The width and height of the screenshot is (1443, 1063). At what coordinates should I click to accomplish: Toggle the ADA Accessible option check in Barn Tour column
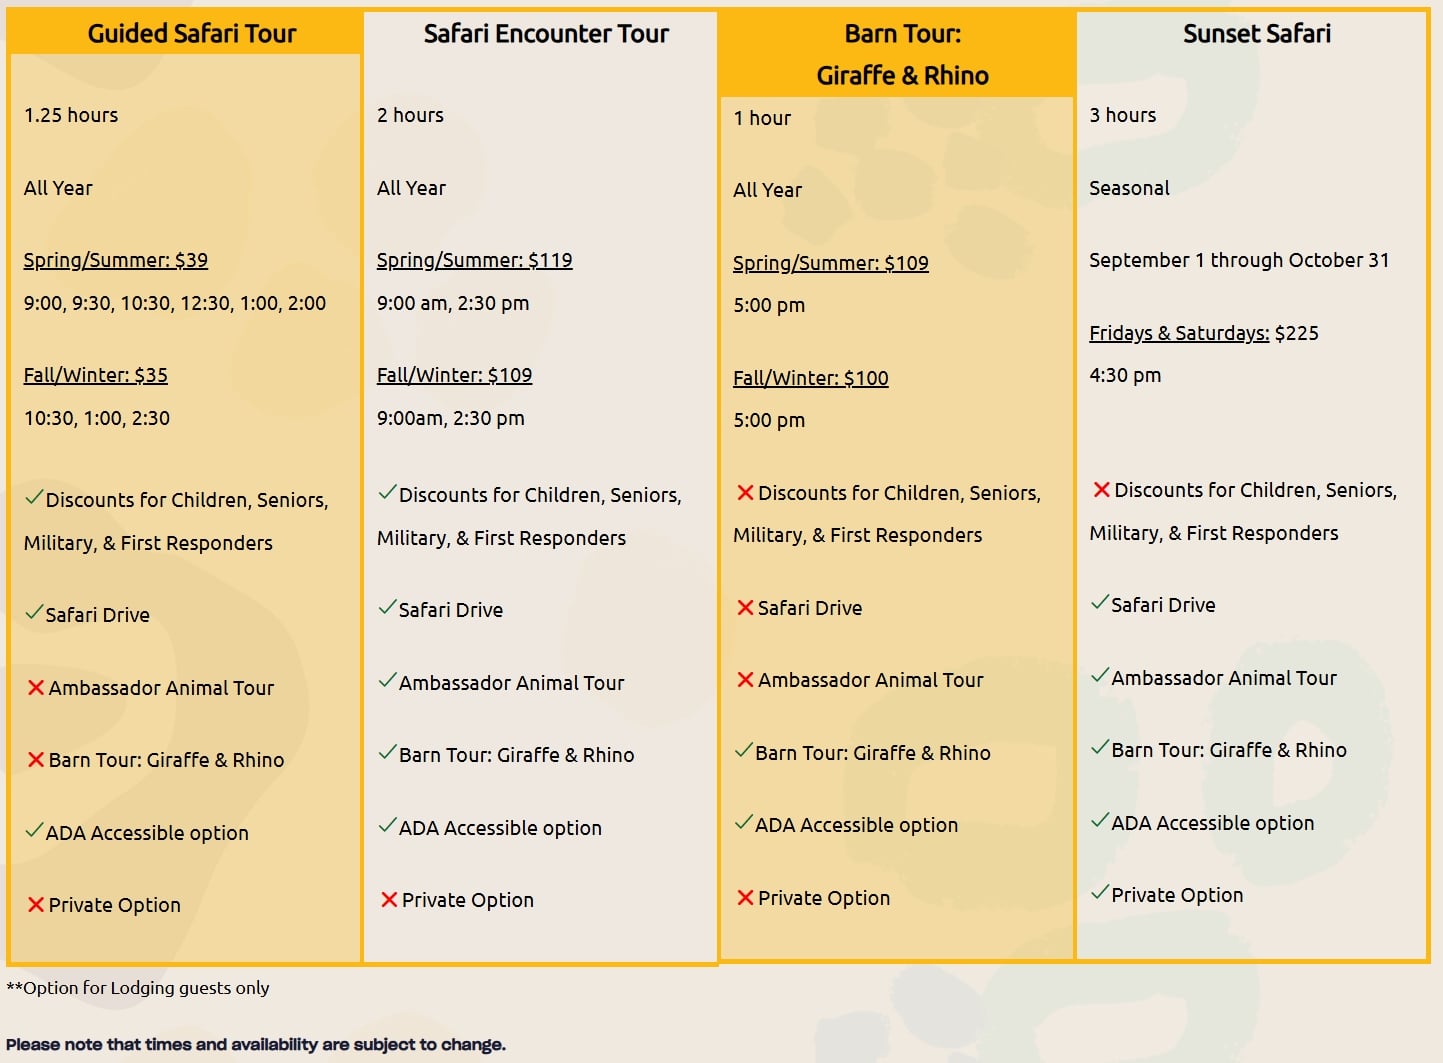pyautogui.click(x=743, y=823)
